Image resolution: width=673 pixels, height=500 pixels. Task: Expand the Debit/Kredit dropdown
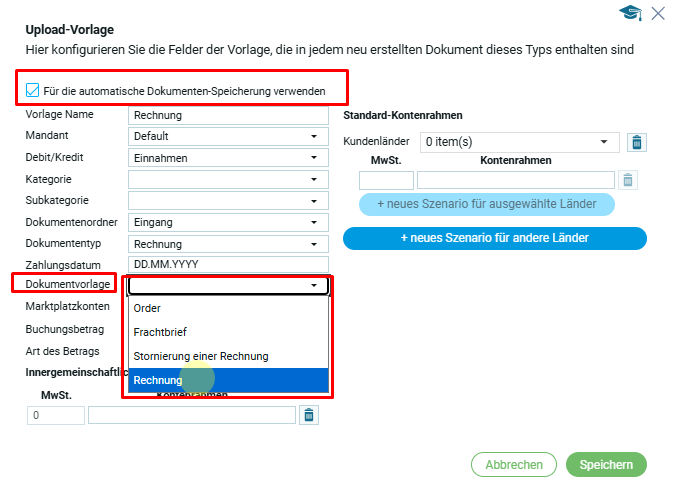pos(228,158)
